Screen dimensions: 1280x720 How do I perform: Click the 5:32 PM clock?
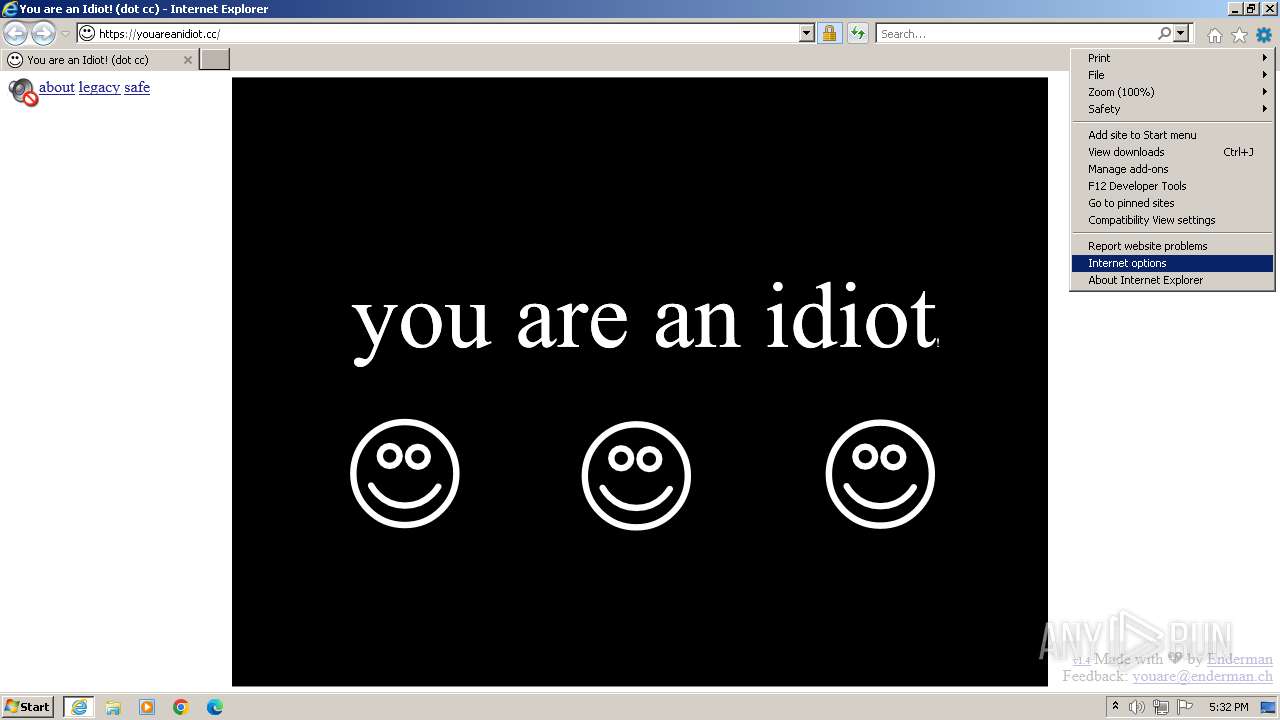(1228, 707)
